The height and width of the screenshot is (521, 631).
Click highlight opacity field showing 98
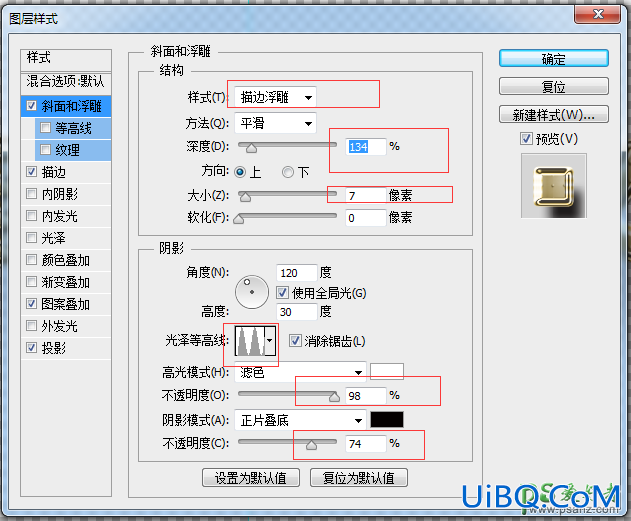click(x=365, y=395)
